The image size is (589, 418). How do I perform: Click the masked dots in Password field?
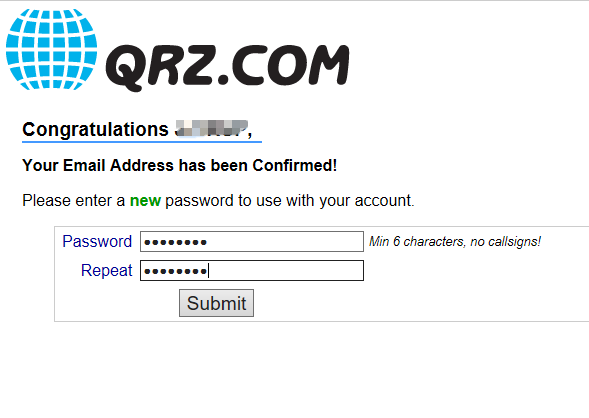[x=175, y=242]
